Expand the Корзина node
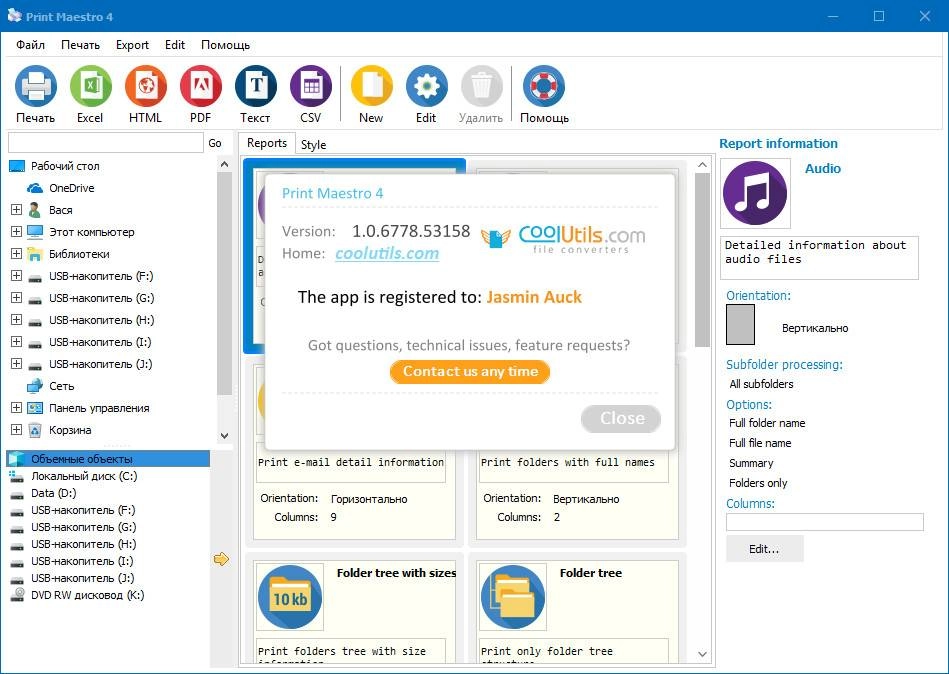Viewport: 949px width, 674px height. (16, 430)
